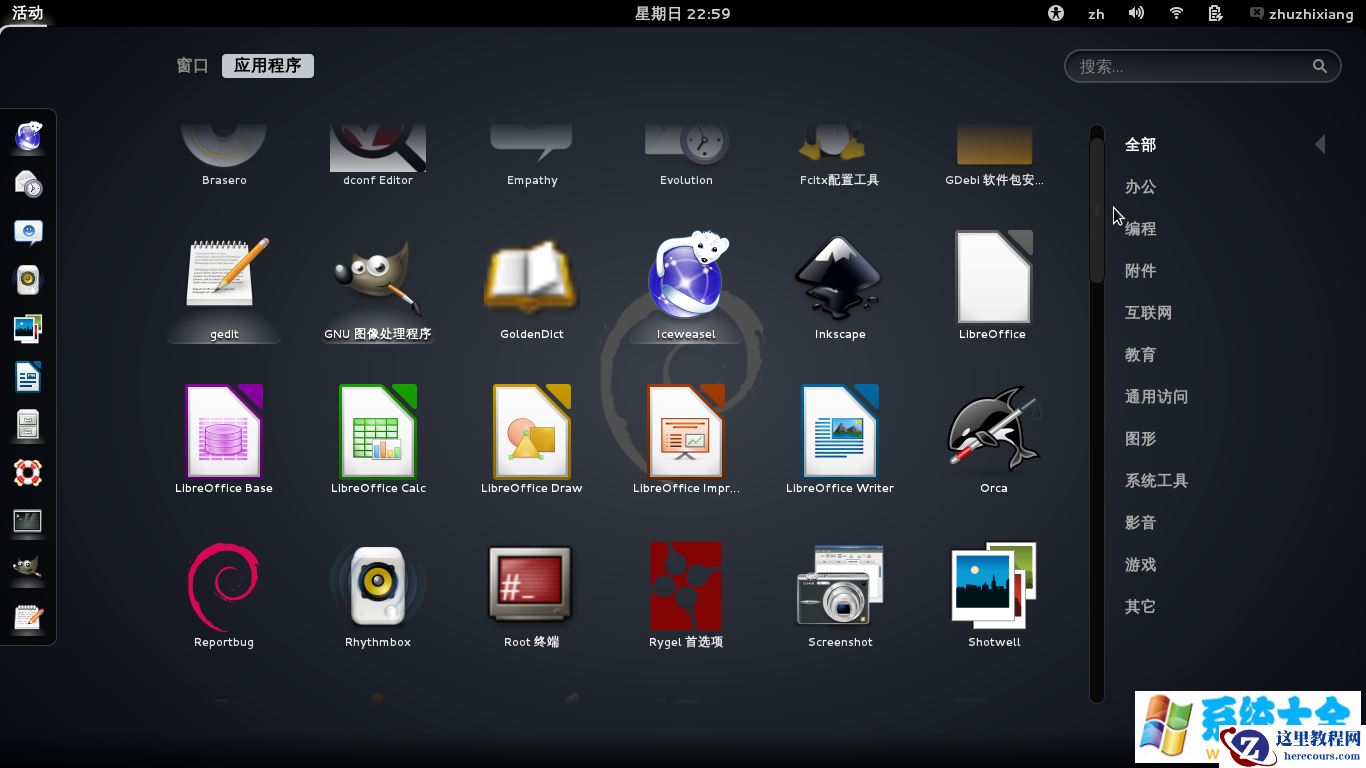Image resolution: width=1366 pixels, height=768 pixels.
Task: Open gedit from the application grid
Action: click(x=224, y=286)
